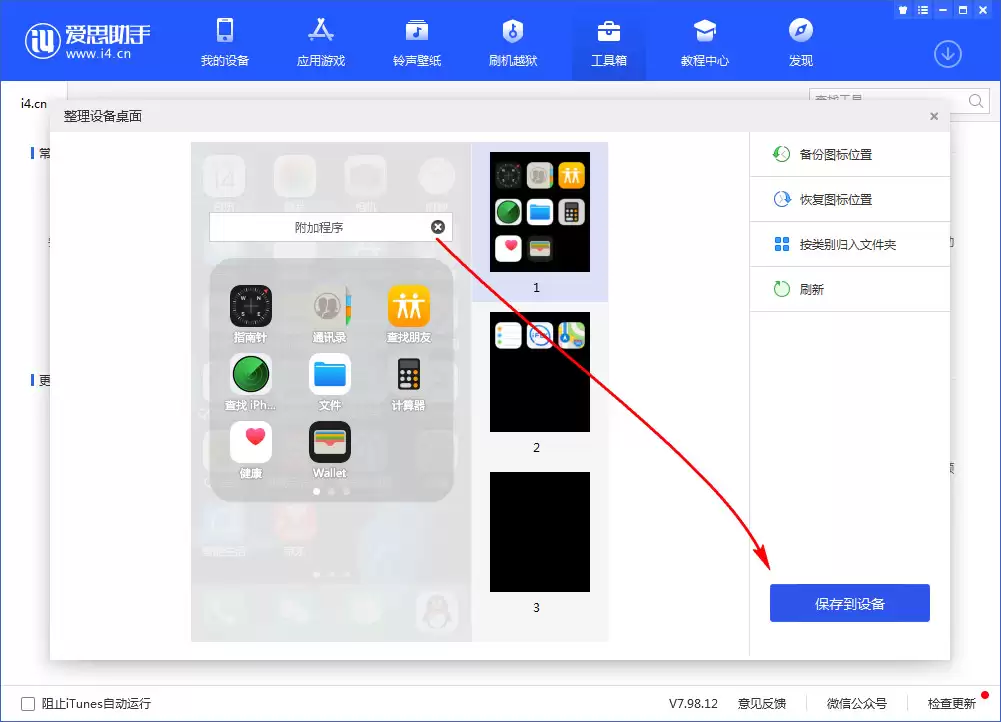Viewport: 1001px width, 722px height.
Task: Select the Contacts (通讯录) app icon
Action: coord(329,306)
